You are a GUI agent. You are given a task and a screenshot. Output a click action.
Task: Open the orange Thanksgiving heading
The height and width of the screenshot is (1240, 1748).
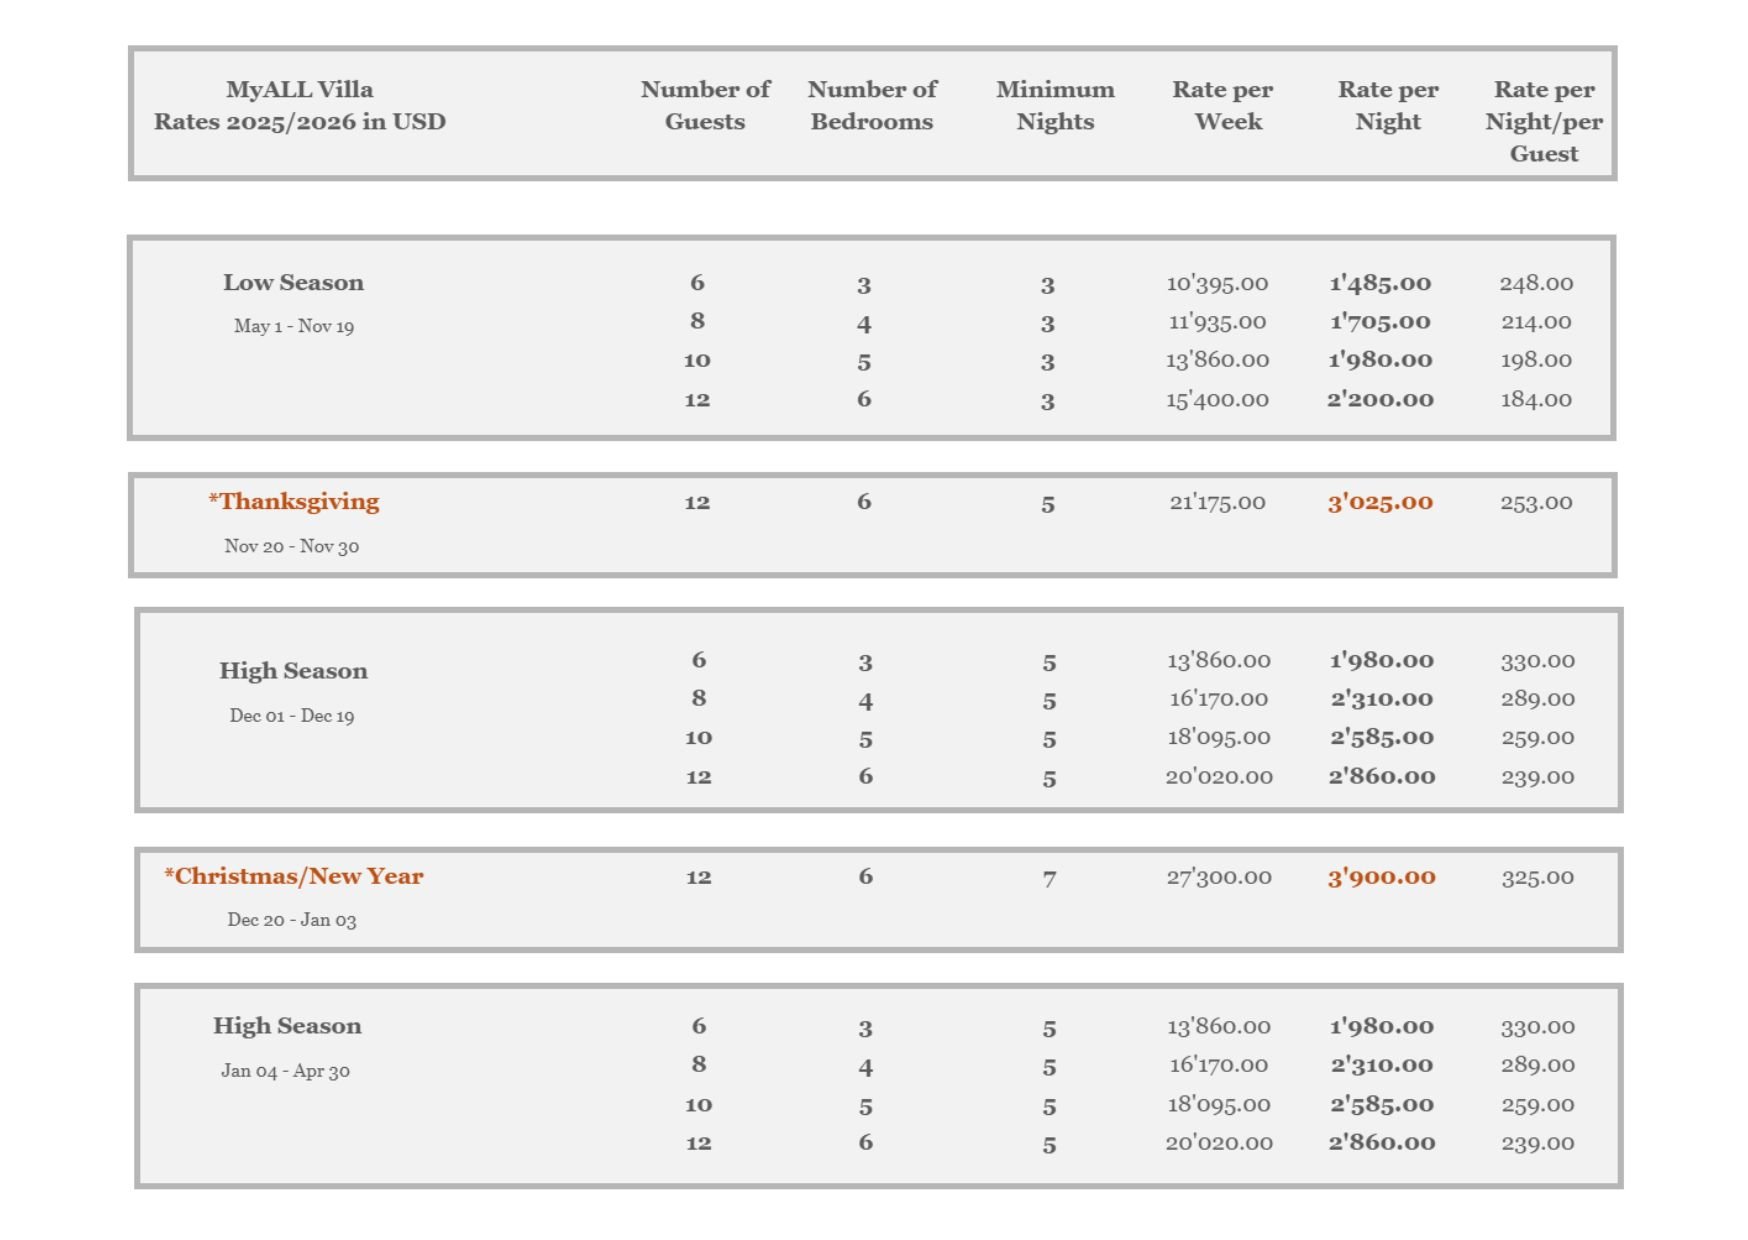click(x=294, y=502)
